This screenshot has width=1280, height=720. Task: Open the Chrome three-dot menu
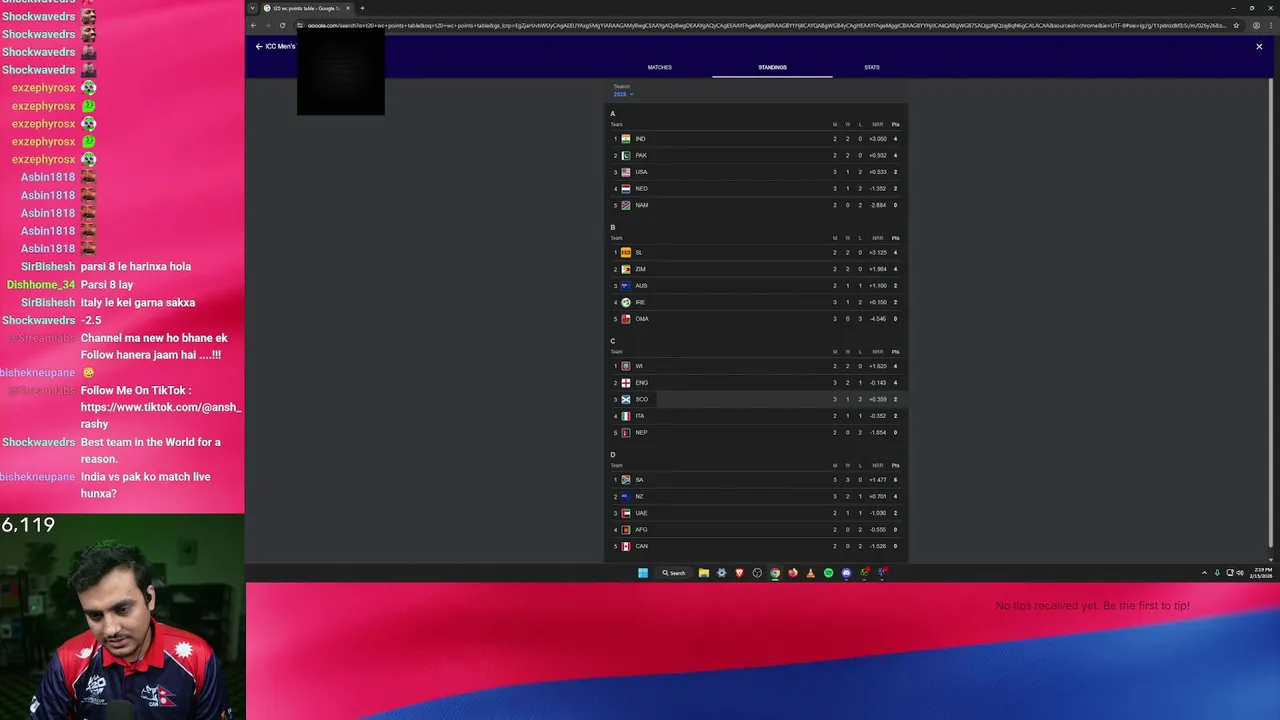(1271, 25)
